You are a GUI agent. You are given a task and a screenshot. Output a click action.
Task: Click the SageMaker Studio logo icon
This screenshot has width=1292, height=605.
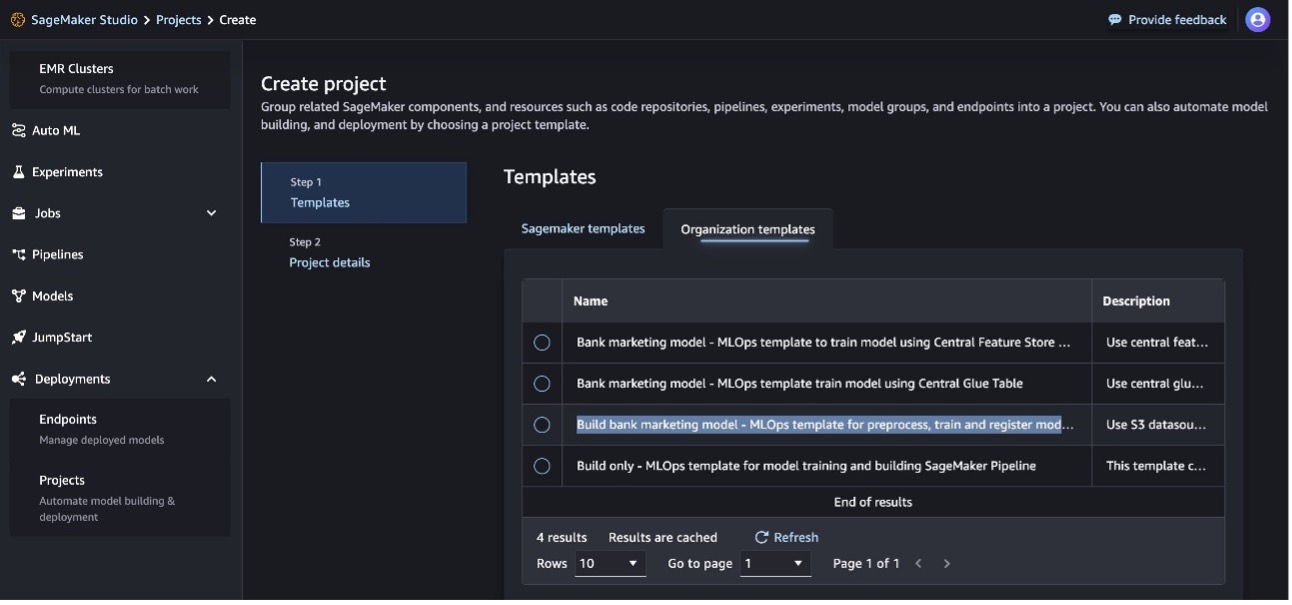coord(18,20)
